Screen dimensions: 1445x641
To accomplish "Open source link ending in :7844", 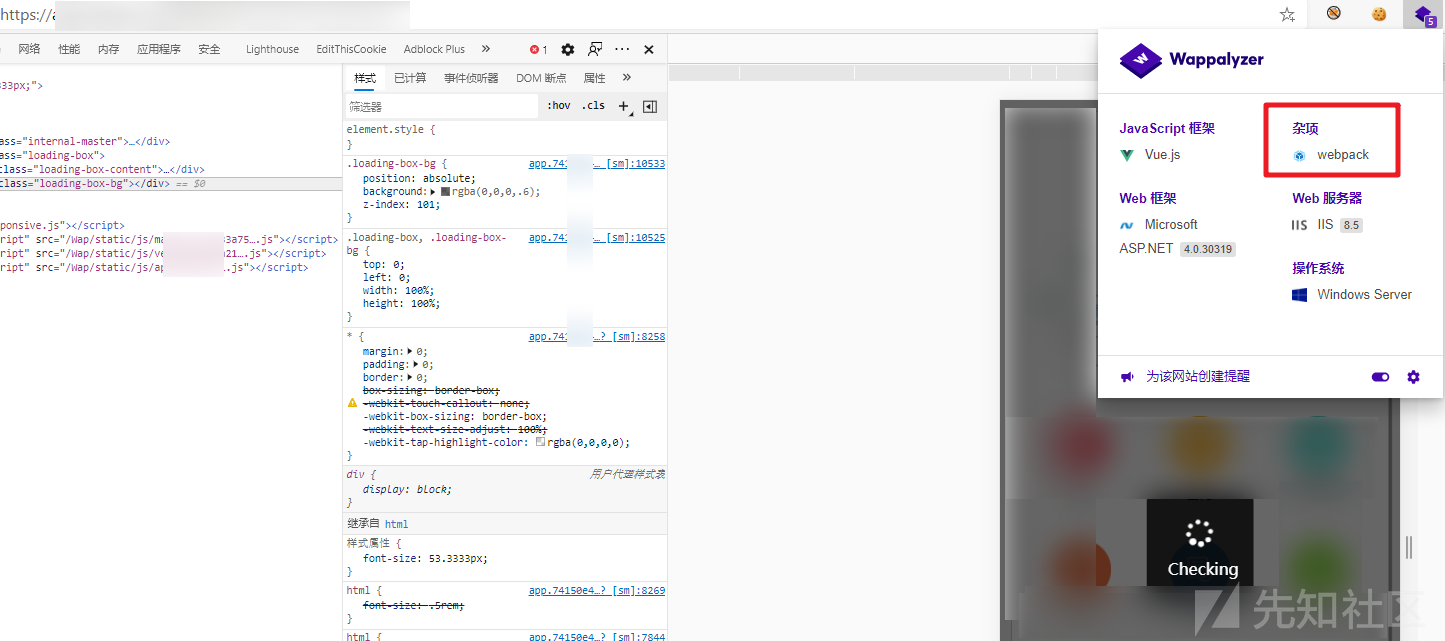I will (x=597, y=636).
